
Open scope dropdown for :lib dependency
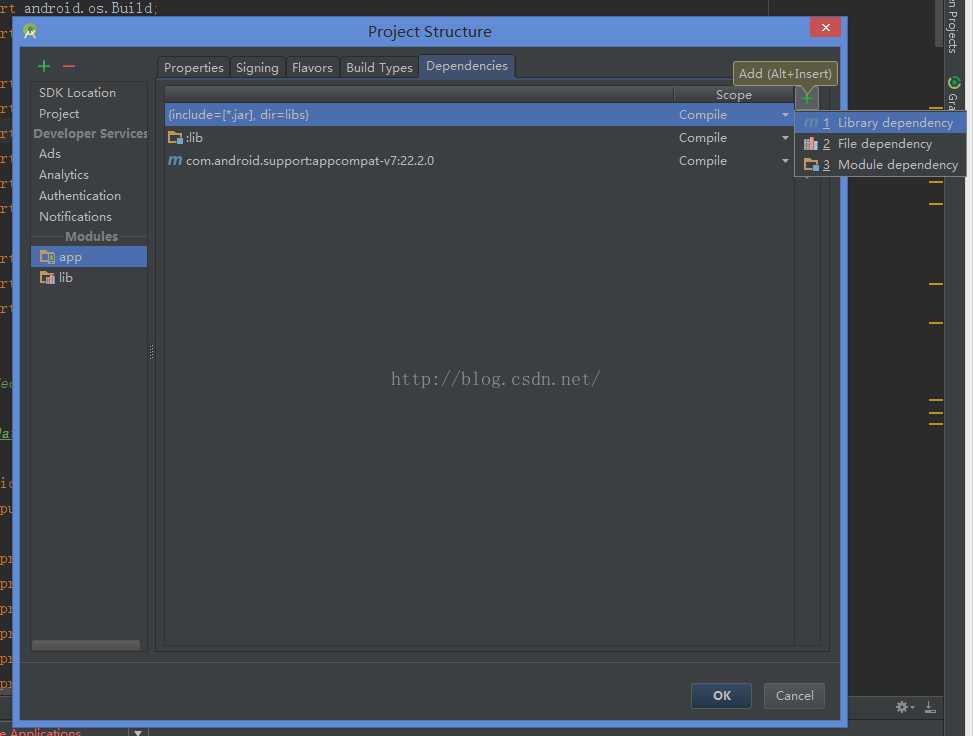point(785,138)
